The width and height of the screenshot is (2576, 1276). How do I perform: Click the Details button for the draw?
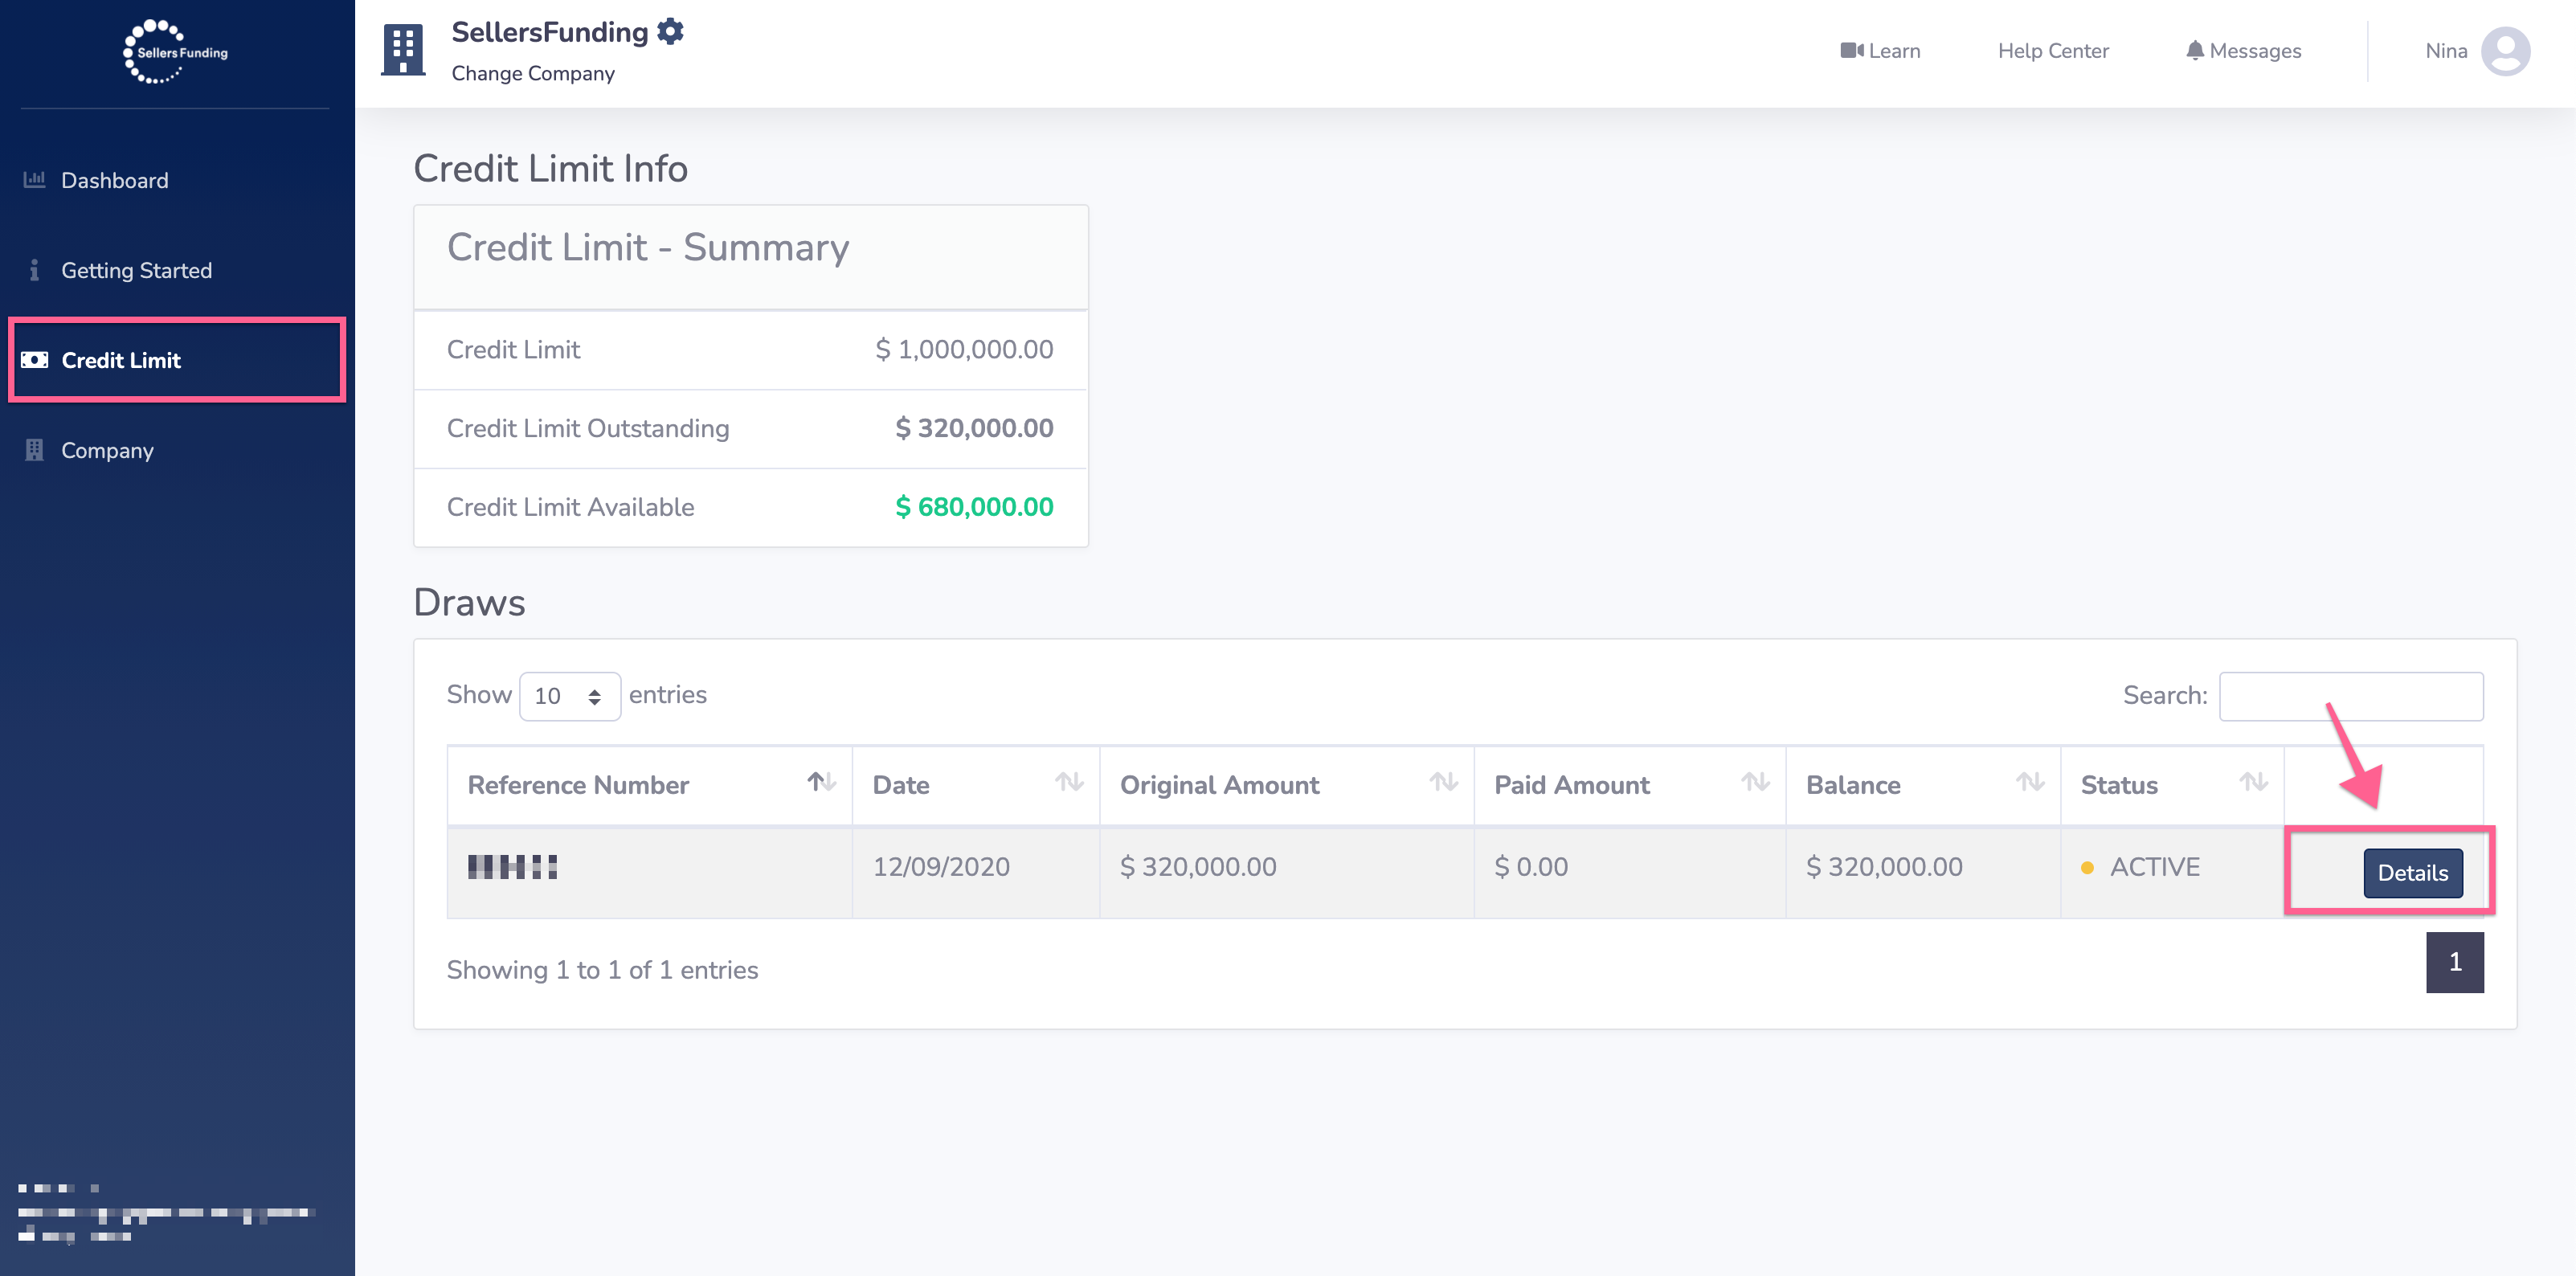pos(2413,873)
